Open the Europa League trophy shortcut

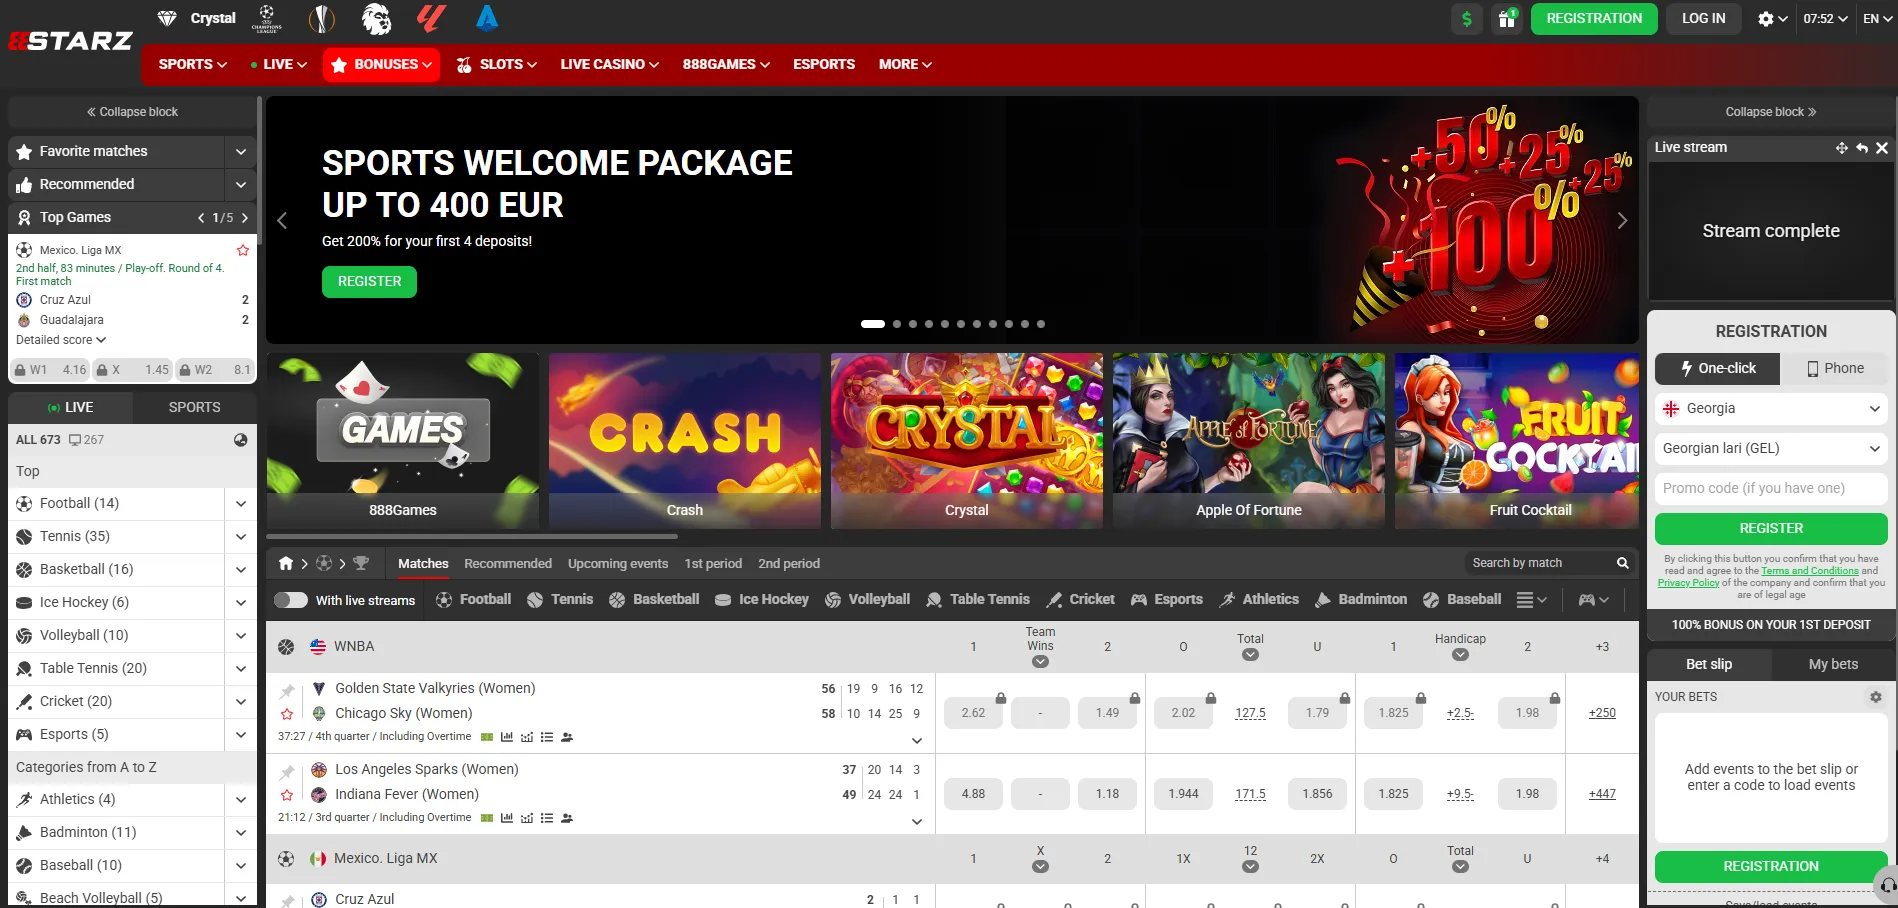coord(321,18)
